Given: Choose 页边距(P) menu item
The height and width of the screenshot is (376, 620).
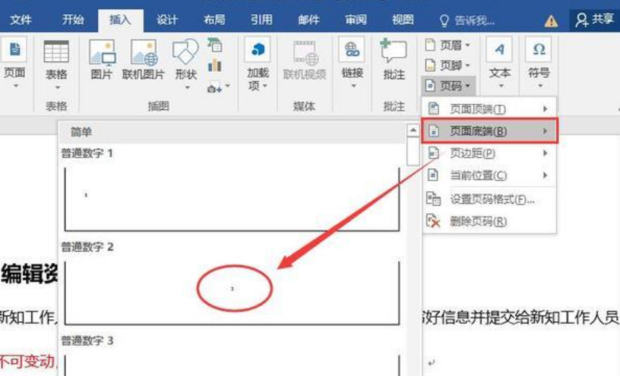Looking at the screenshot, I should pyautogui.click(x=489, y=153).
